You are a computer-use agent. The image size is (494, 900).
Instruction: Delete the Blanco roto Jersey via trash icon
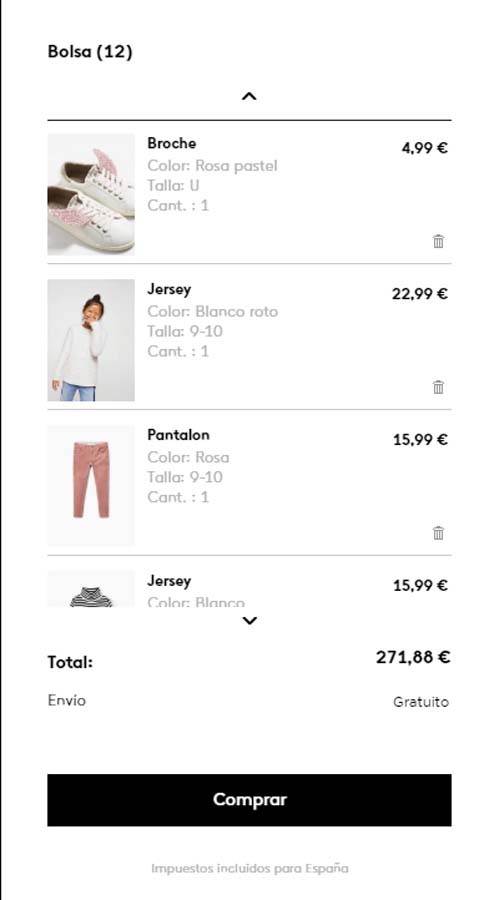coord(438,387)
